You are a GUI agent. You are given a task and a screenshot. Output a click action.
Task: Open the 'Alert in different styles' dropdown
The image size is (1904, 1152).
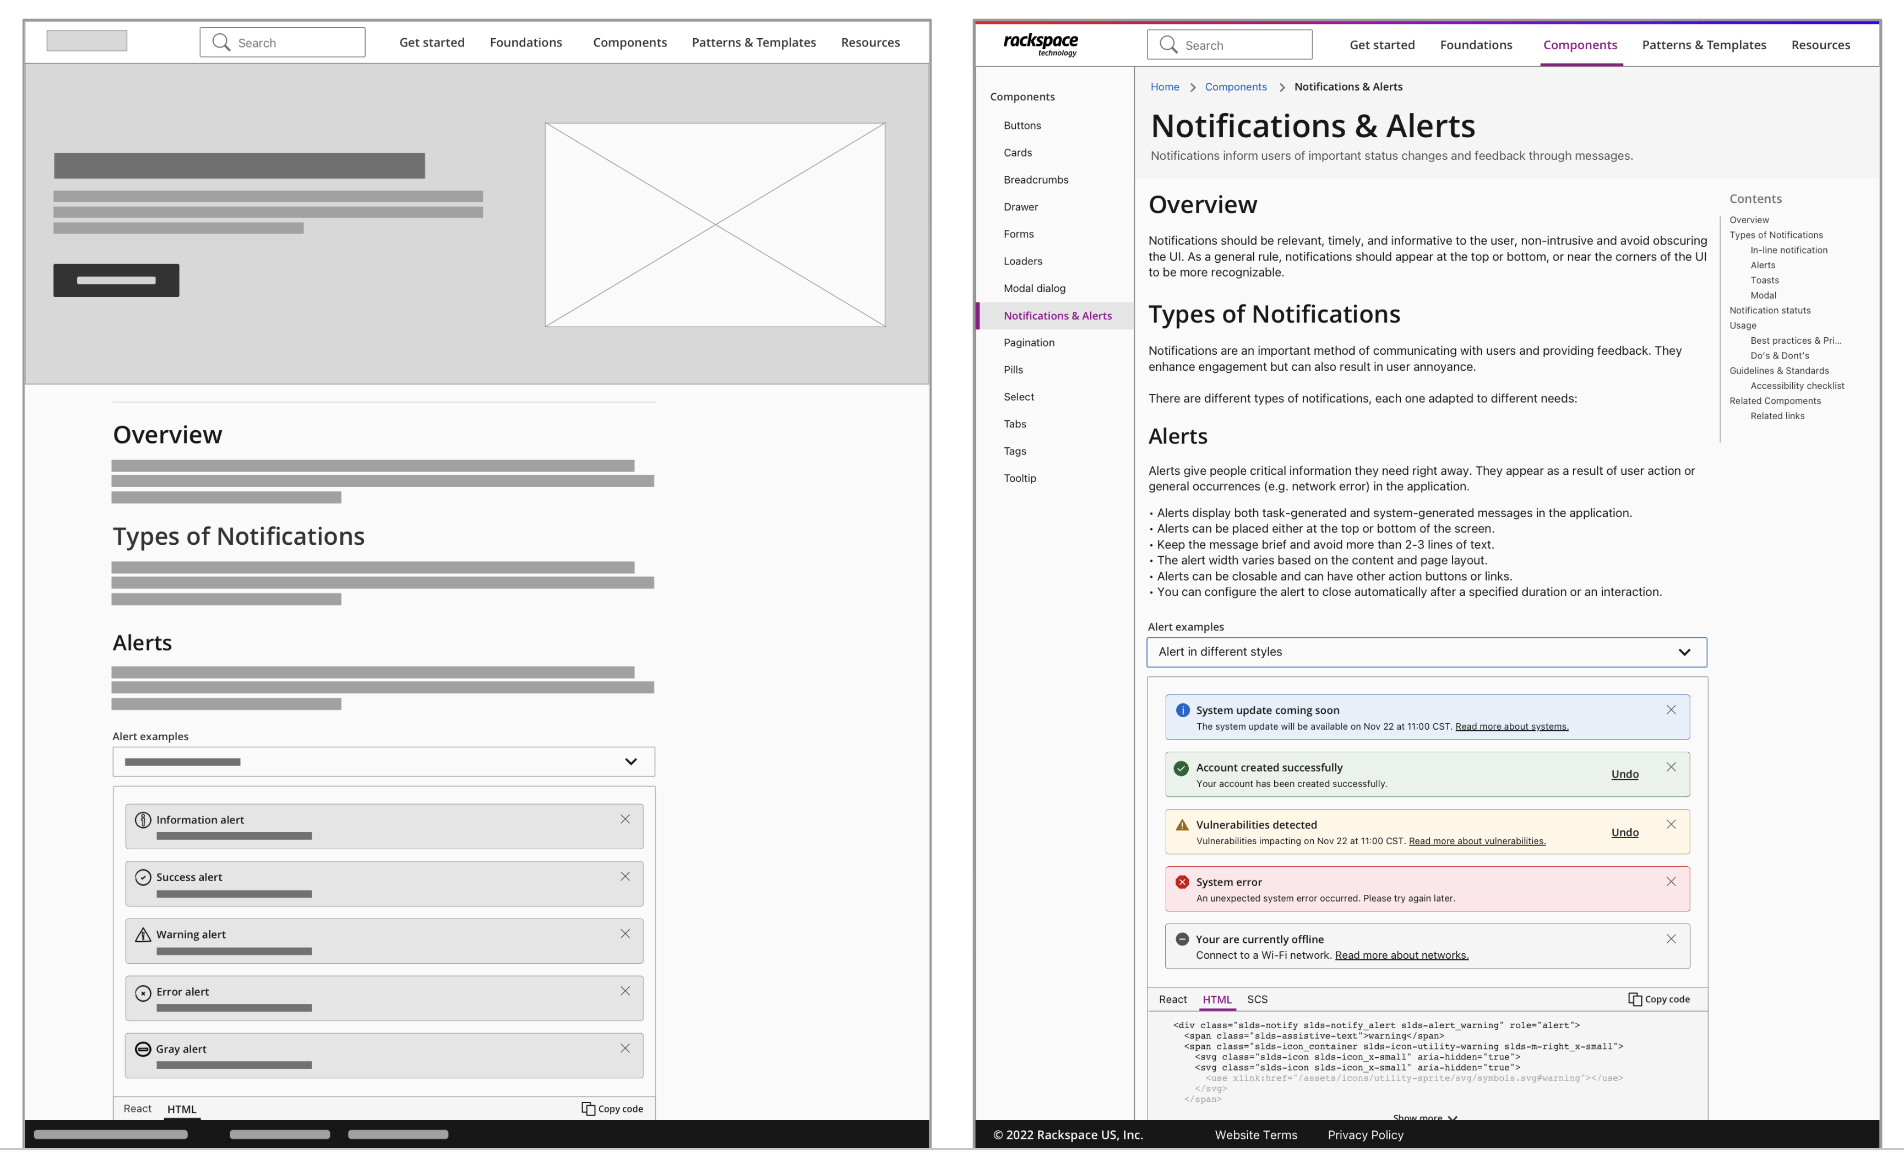point(1426,652)
